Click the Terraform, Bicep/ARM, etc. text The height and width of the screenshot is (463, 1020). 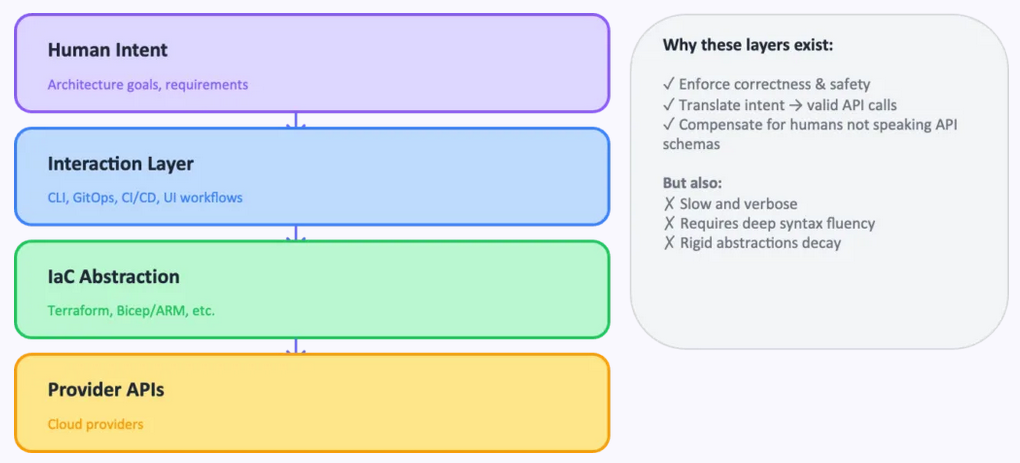pyautogui.click(x=131, y=311)
